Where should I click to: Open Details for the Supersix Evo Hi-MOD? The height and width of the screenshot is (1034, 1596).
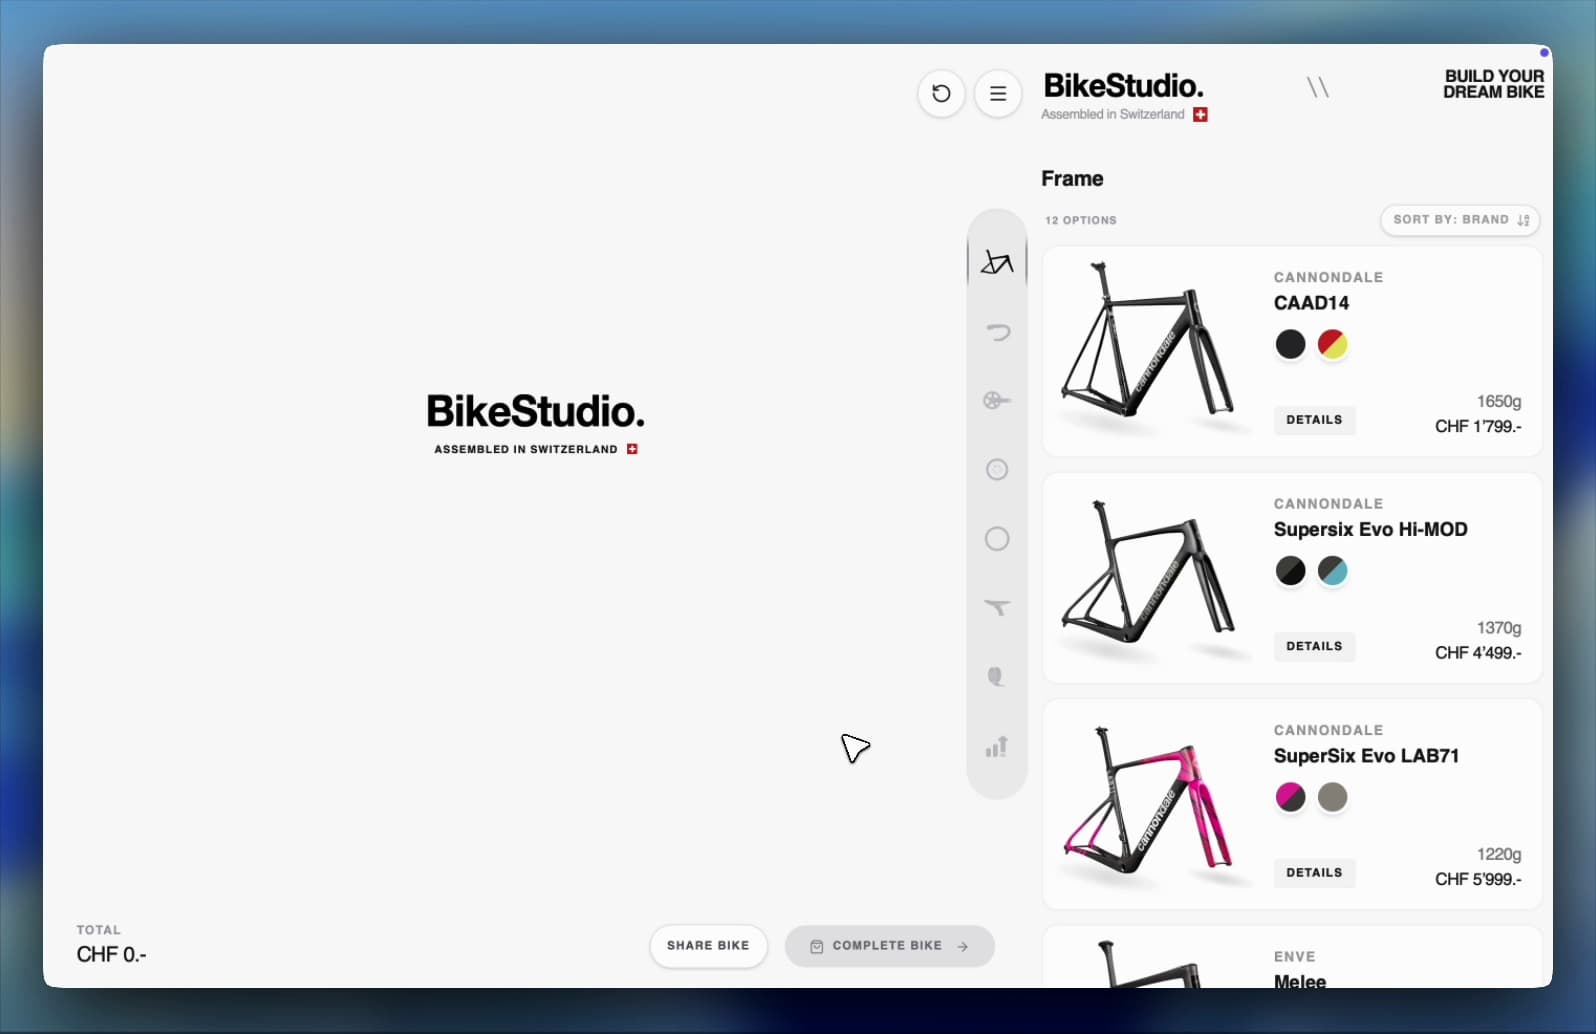(x=1314, y=647)
